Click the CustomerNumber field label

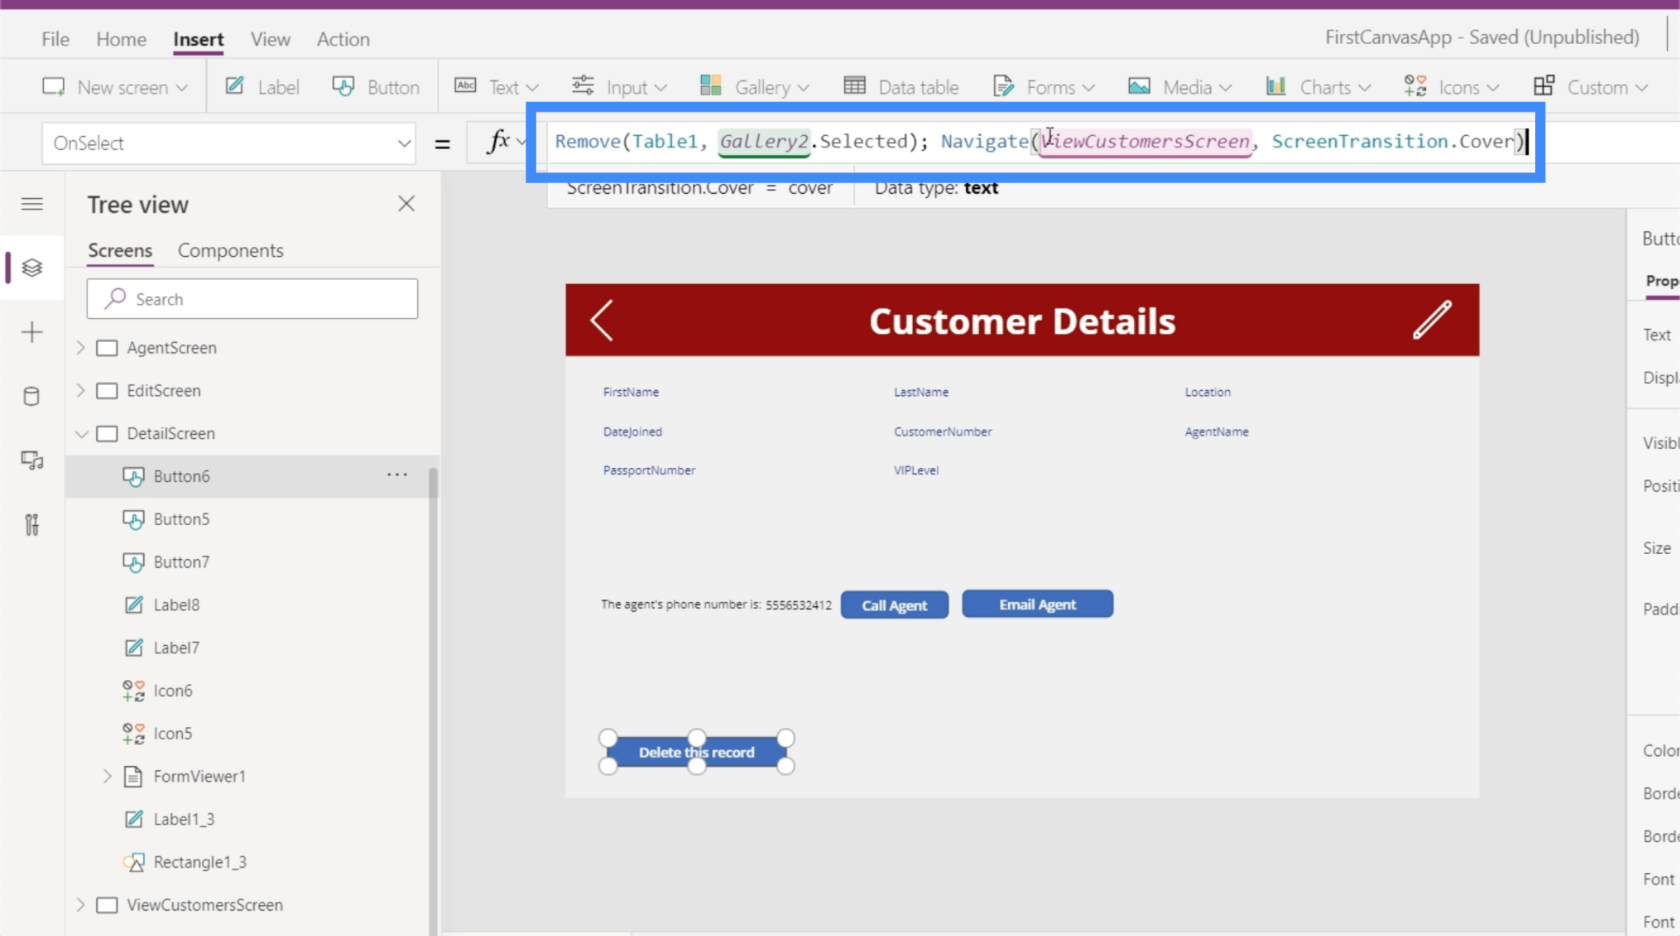(943, 432)
